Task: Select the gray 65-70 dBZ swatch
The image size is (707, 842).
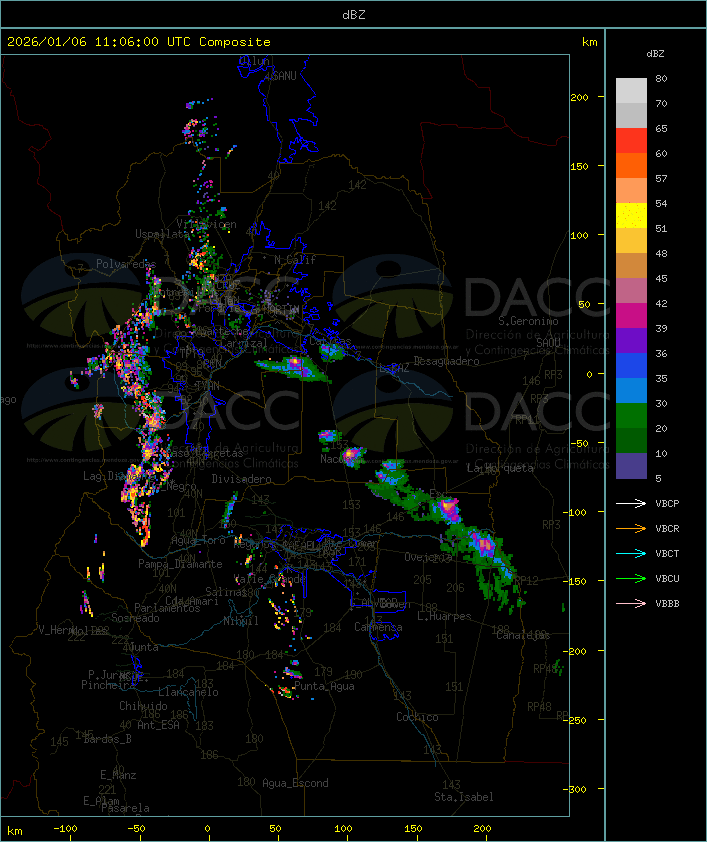Action: (x=631, y=115)
